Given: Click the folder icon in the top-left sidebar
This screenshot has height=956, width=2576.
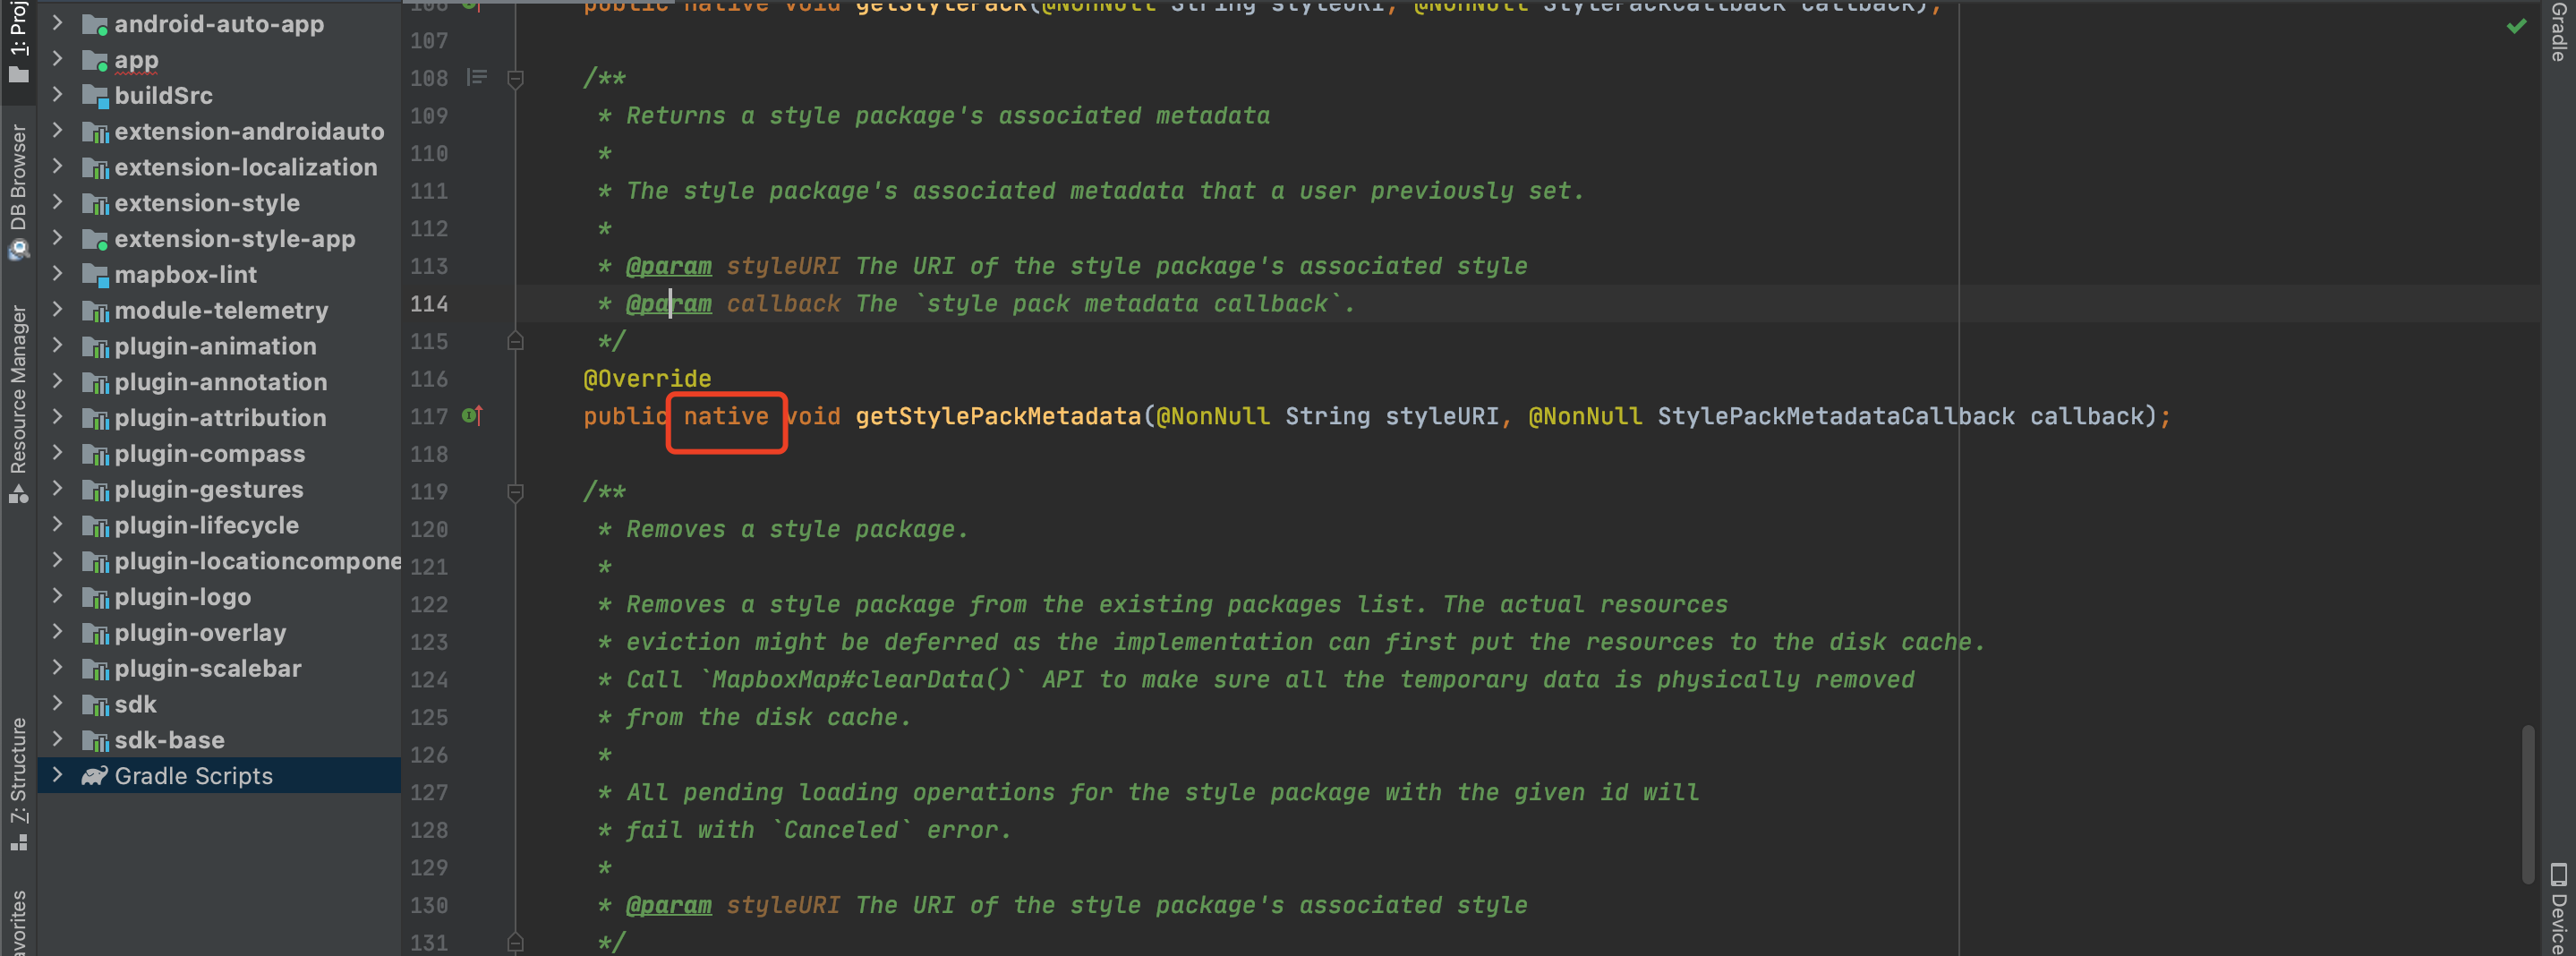Looking at the screenshot, I should click(x=17, y=70).
